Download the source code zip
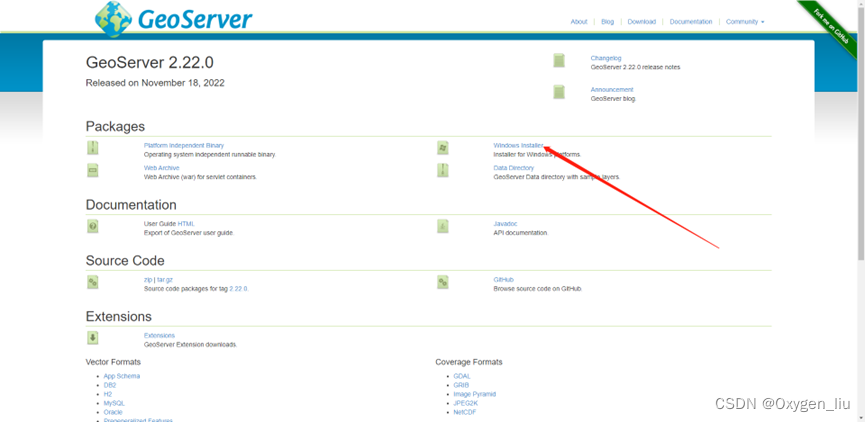865x422 pixels. click(148, 280)
